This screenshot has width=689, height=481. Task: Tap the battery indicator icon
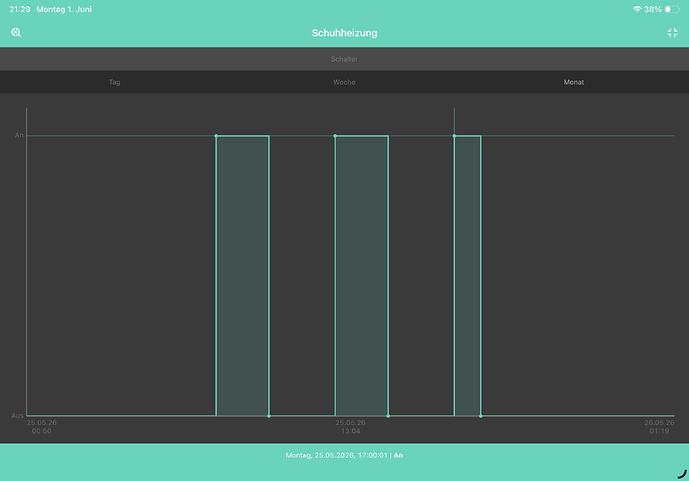point(672,9)
